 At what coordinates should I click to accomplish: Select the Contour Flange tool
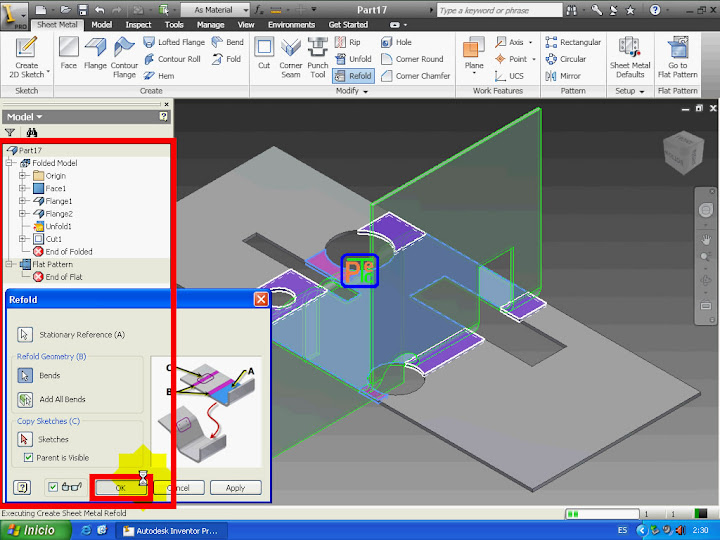point(124,57)
